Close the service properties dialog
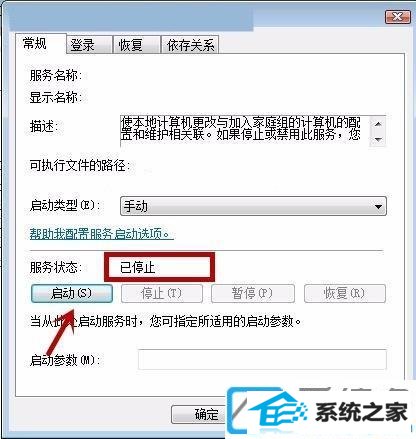Viewport: 416px width, 439px height. coord(397,17)
